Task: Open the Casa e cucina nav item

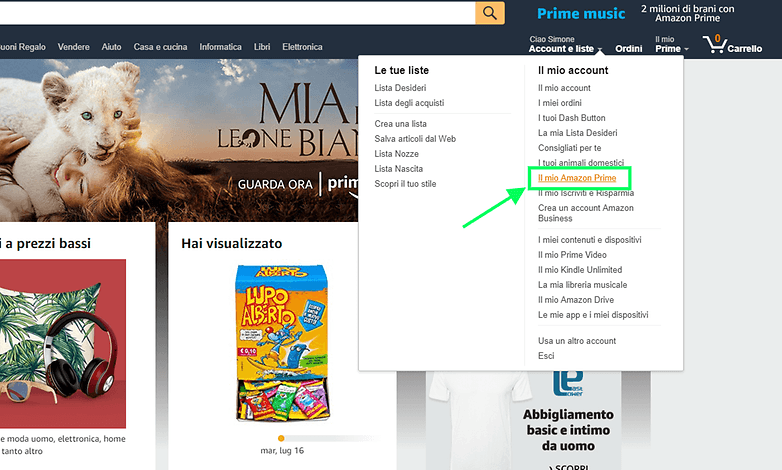Action: pos(160,47)
